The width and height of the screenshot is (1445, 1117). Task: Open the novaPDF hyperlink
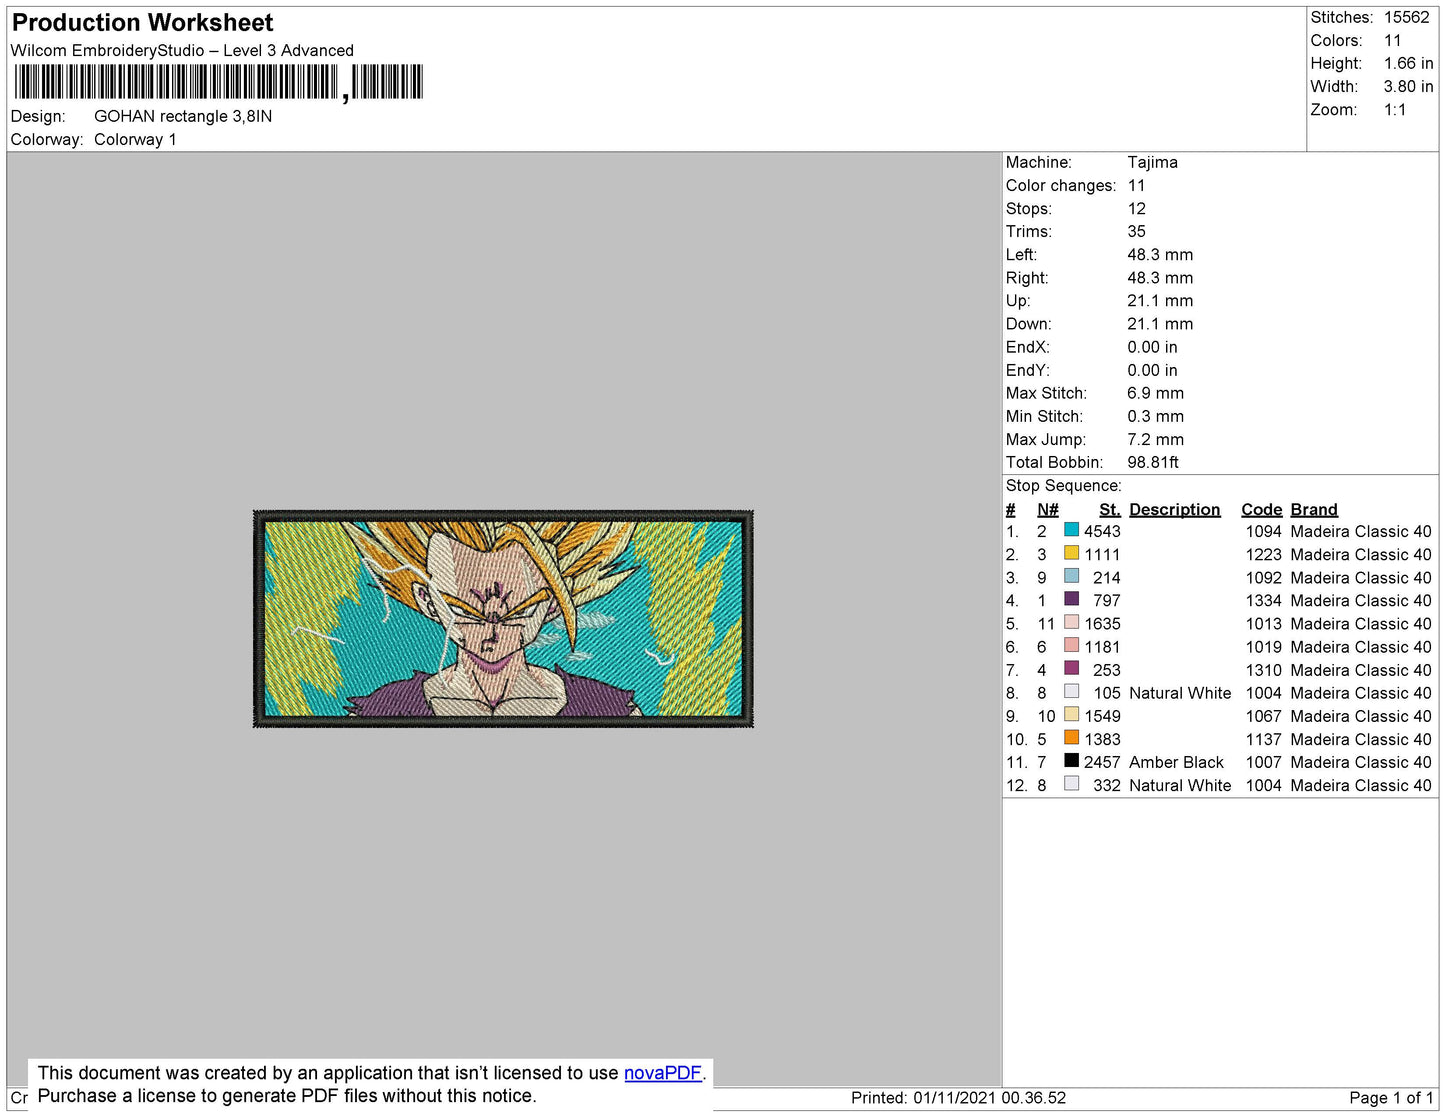pyautogui.click(x=662, y=1073)
